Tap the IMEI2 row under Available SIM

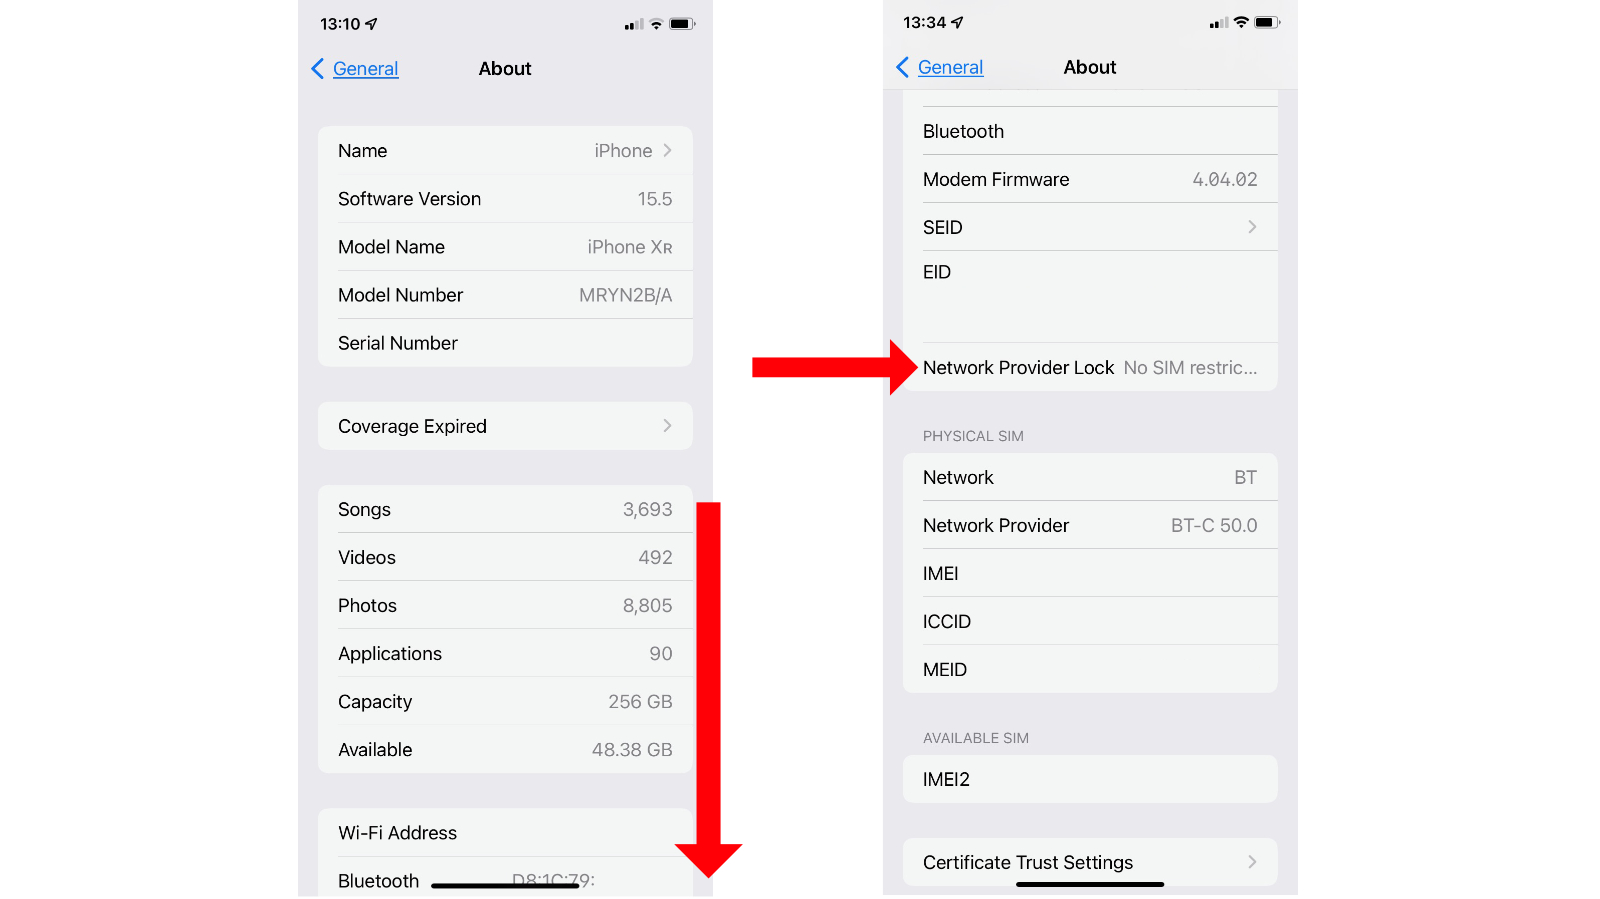[x=1090, y=779]
